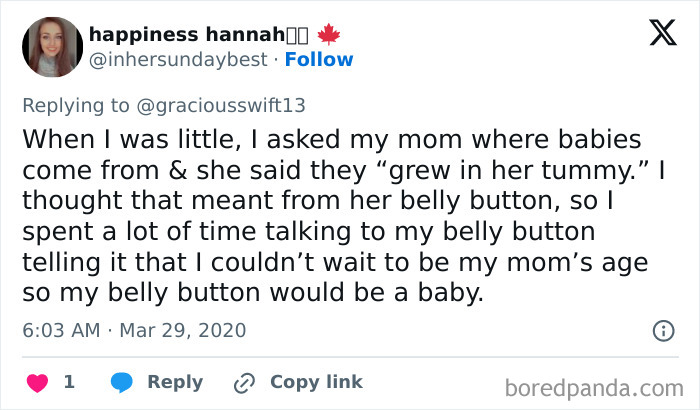The height and width of the screenshot is (410, 700).
Task: Open the @inhersundaybest handle
Action: [176, 59]
